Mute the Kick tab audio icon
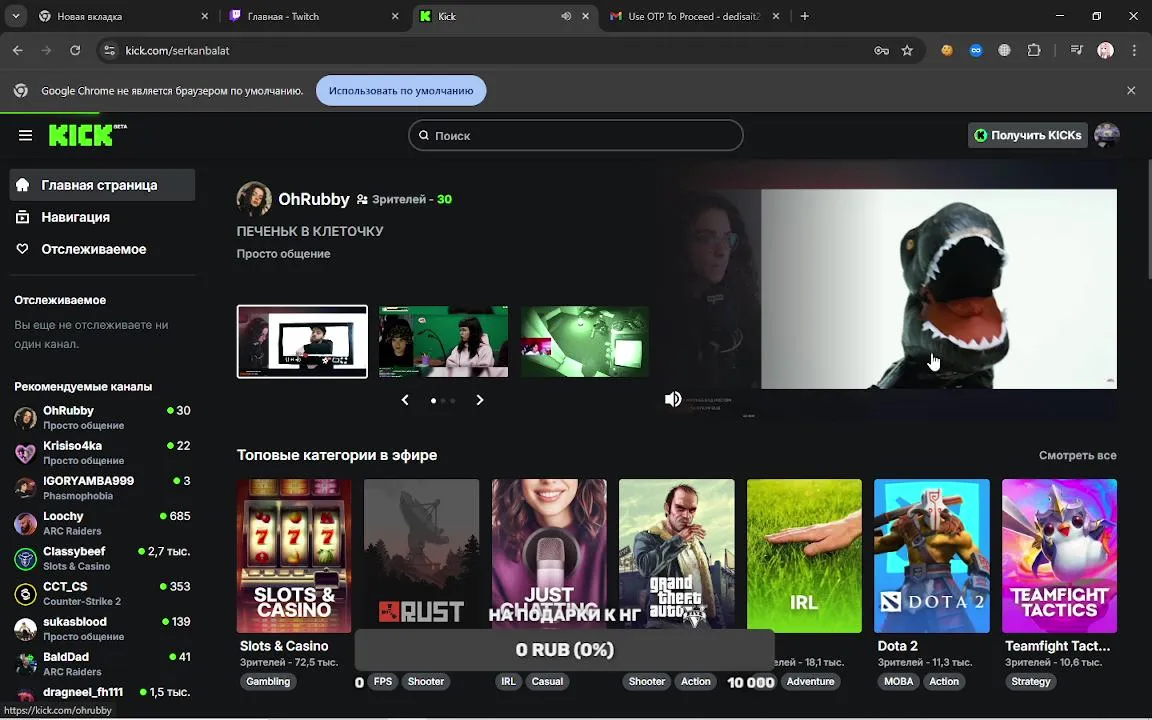Viewport: 1152px width, 720px height. click(566, 16)
